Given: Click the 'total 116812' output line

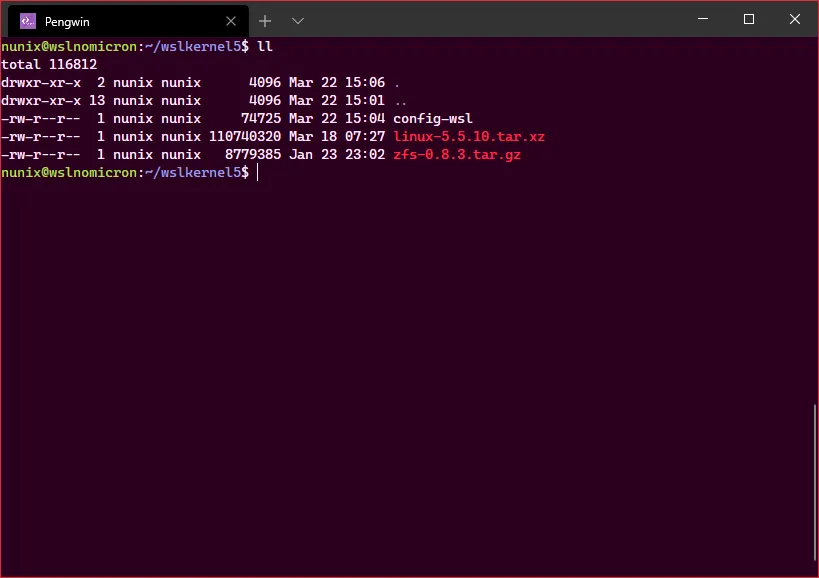Looking at the screenshot, I should coord(49,65).
